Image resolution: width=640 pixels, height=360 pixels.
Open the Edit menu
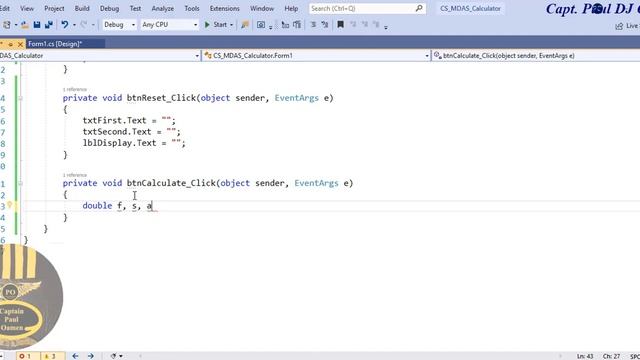pos(4,8)
